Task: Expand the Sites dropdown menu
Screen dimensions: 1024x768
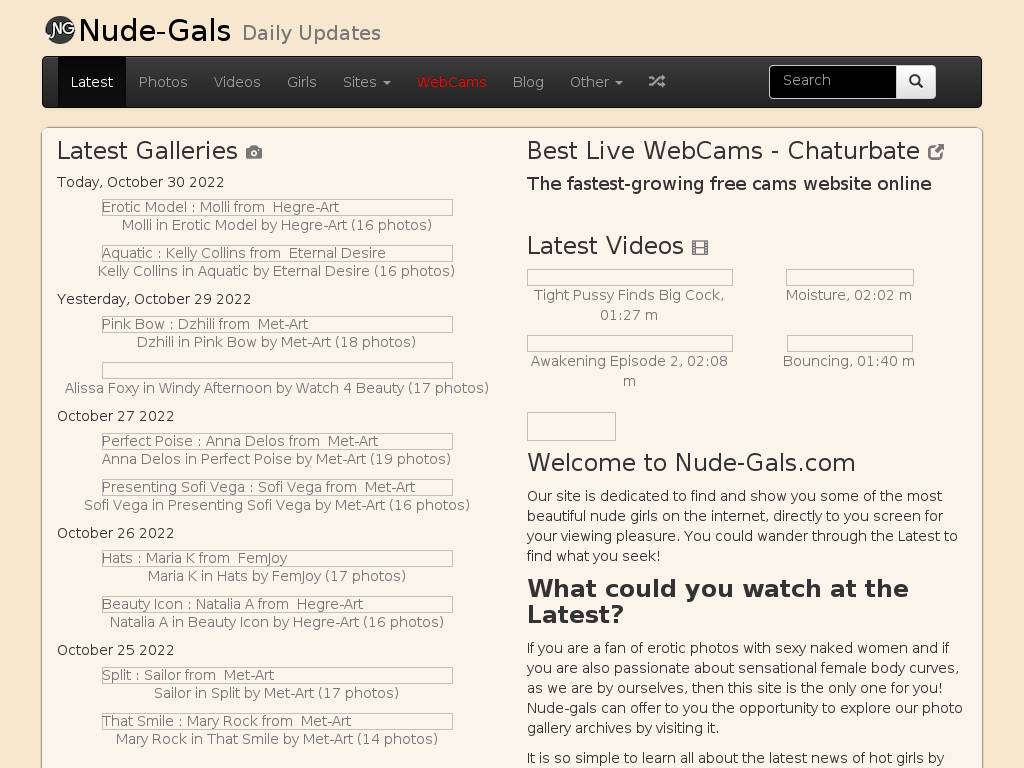Action: click(366, 82)
